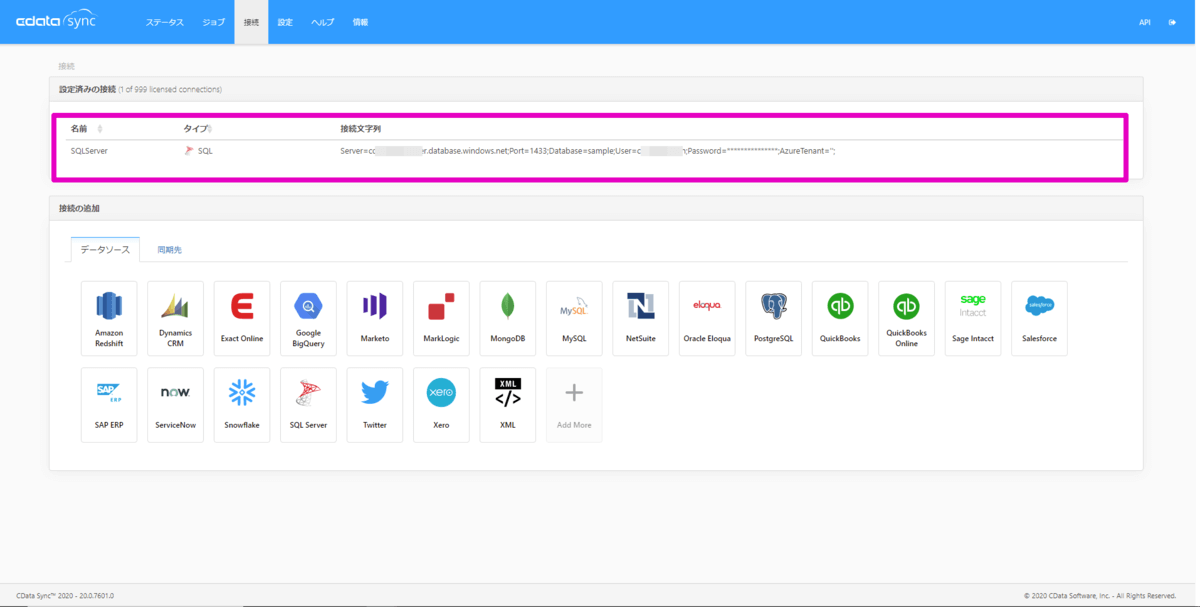Open the 設定 page

click(285, 22)
